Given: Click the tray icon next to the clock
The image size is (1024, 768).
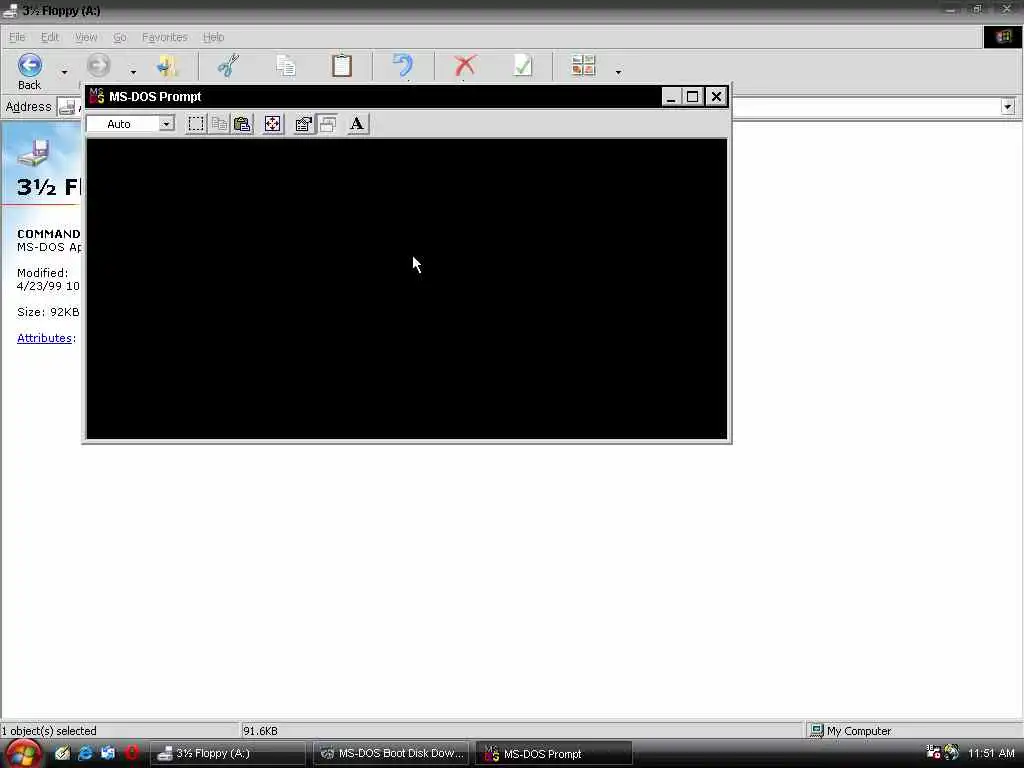Looking at the screenshot, I should click(952, 752).
